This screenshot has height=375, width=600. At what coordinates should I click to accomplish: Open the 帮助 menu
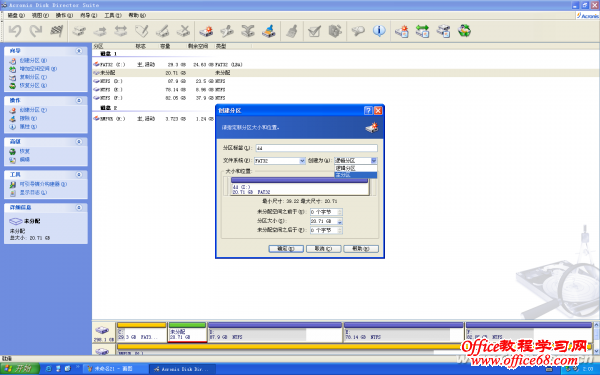click(137, 16)
